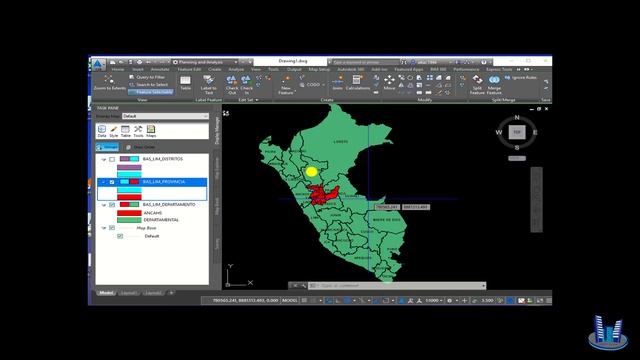Toggle the Default base layer checkbox
The width and height of the screenshot is (640, 360).
tap(120, 236)
